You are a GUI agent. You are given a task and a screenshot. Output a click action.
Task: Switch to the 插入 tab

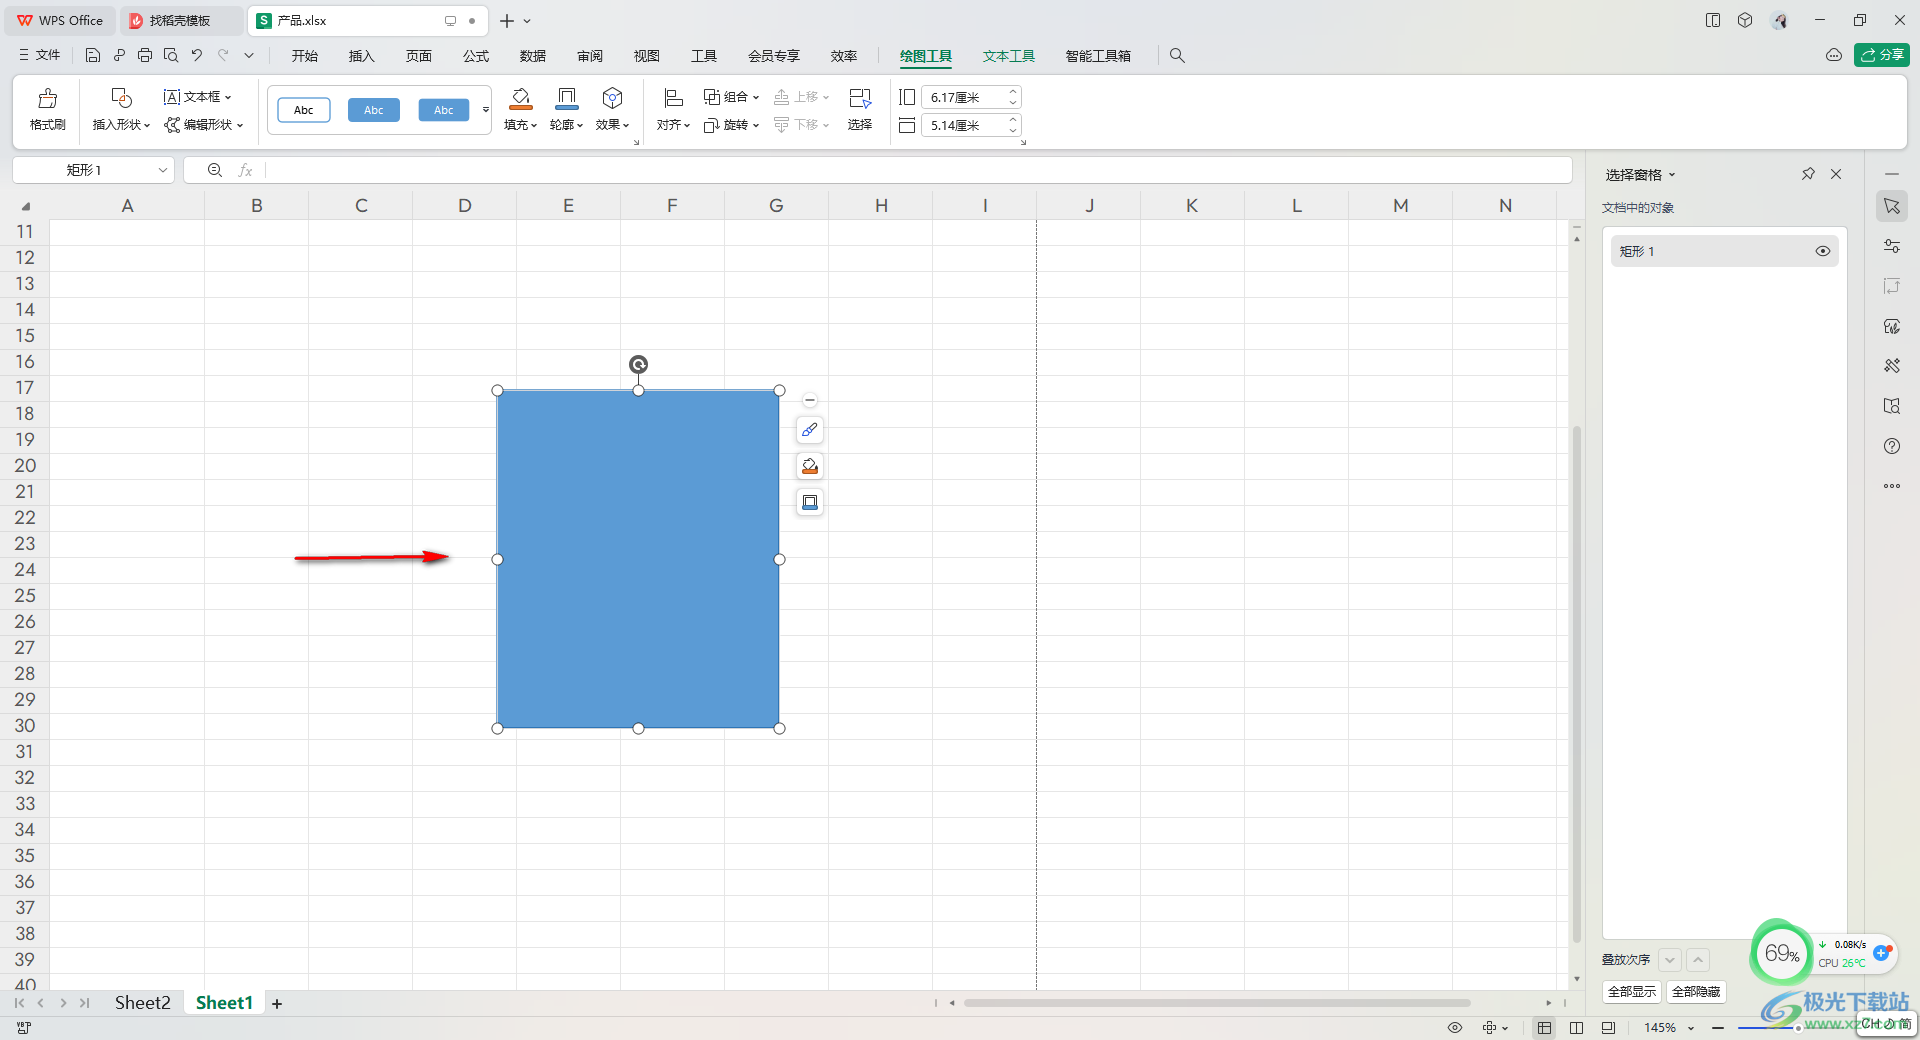361,56
